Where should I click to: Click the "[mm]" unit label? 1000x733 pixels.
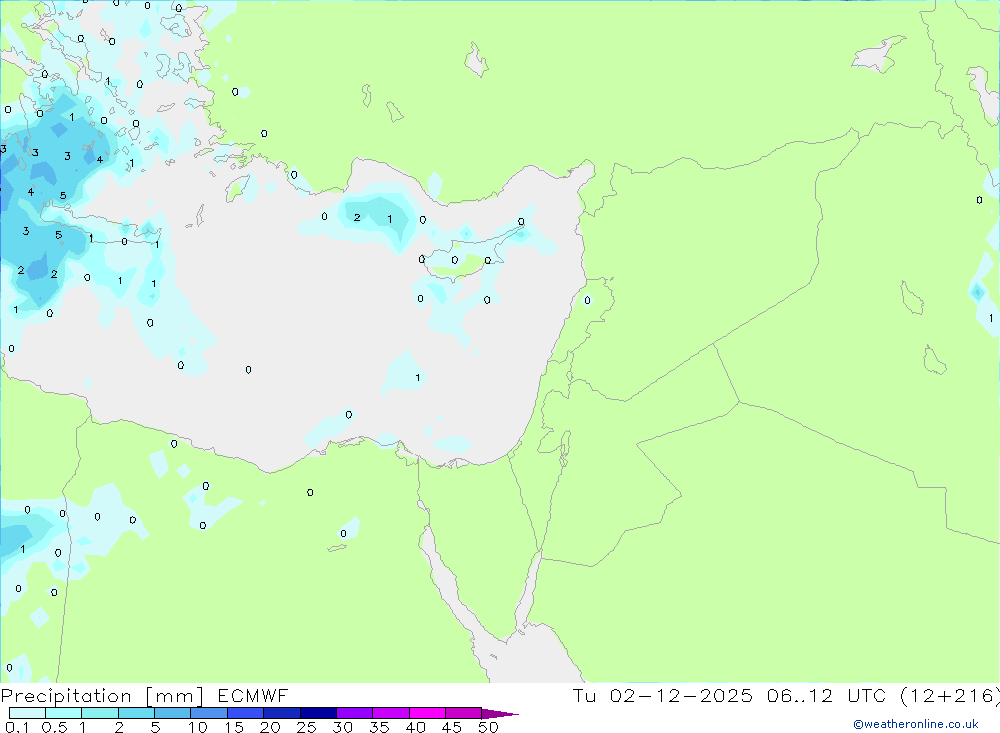pyautogui.click(x=175, y=696)
